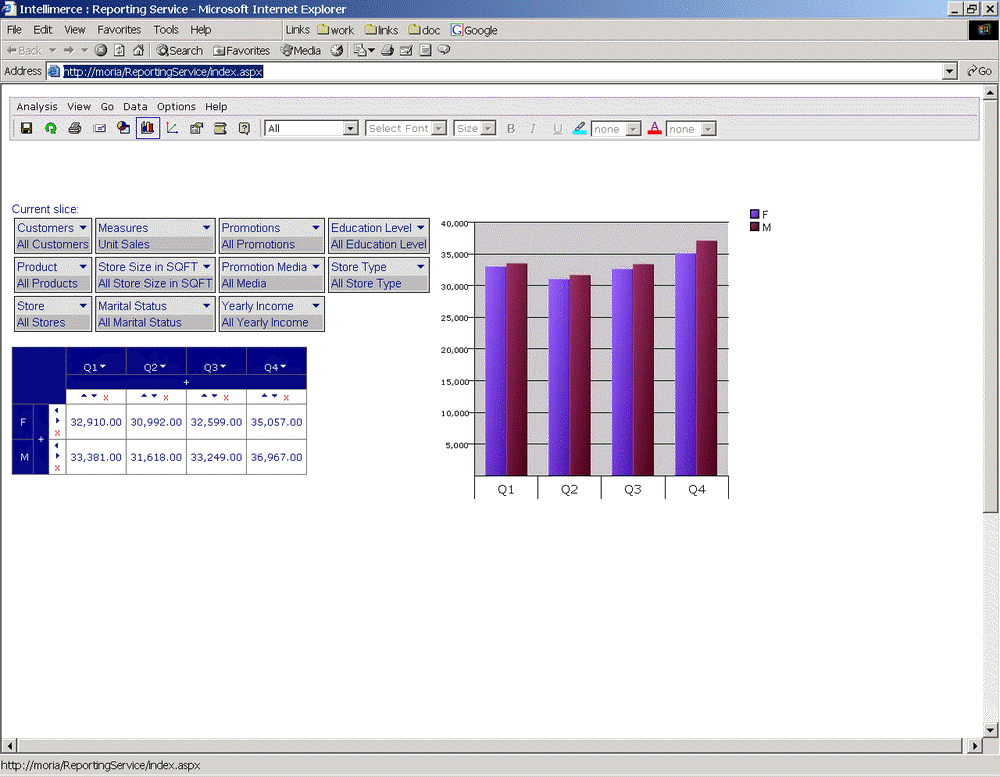The height and width of the screenshot is (777, 1000).
Task: Click the plus icon between rows F and M
Action: 41,440
